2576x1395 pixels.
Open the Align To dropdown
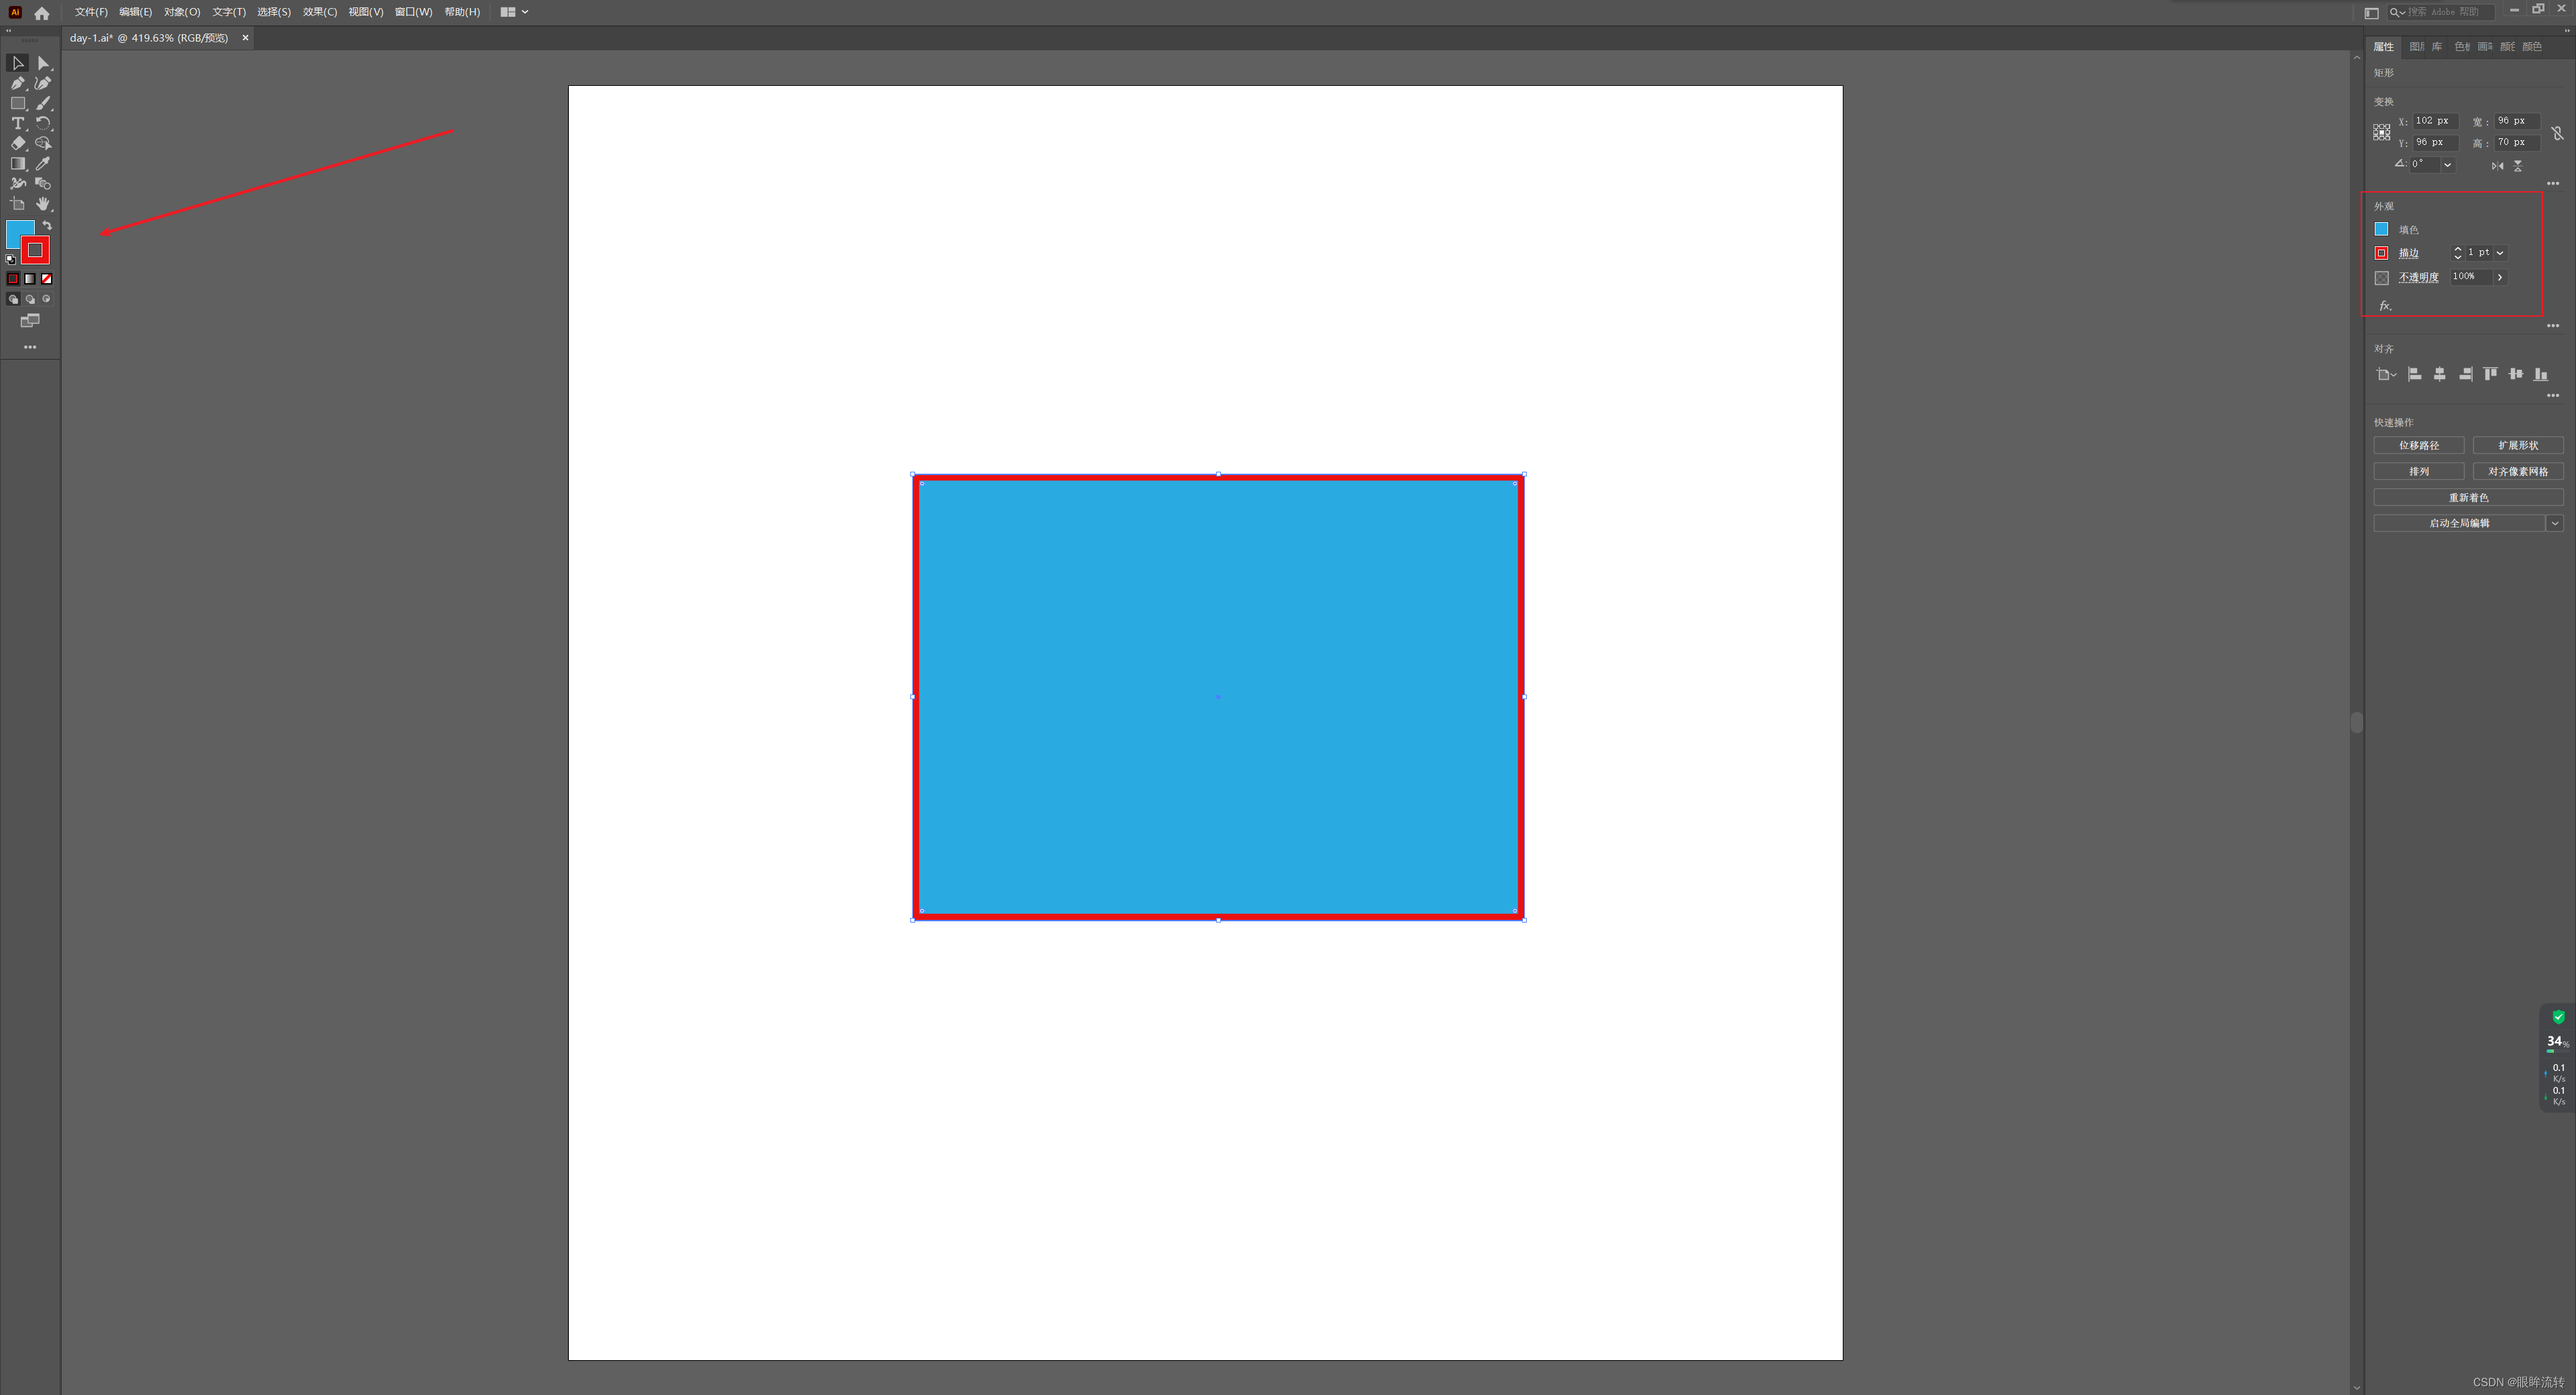(2386, 374)
